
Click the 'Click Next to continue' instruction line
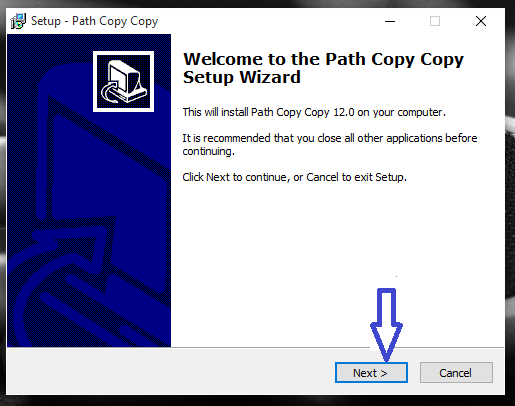(294, 177)
